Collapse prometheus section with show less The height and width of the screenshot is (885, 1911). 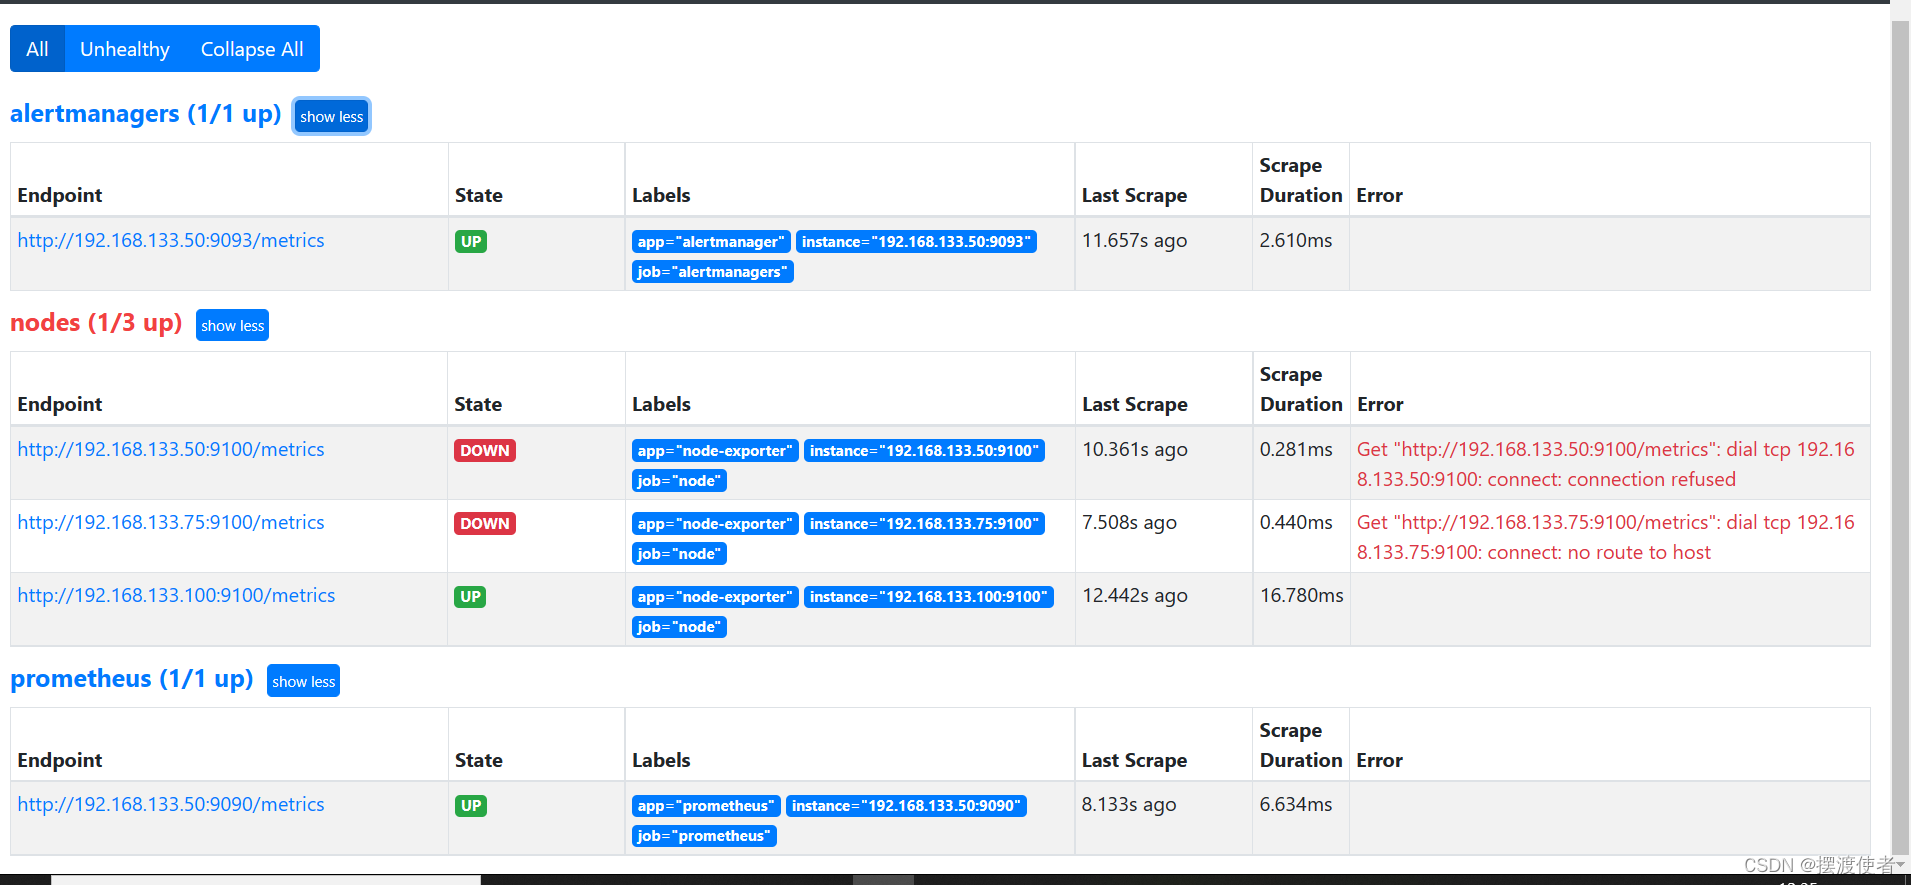coord(303,682)
